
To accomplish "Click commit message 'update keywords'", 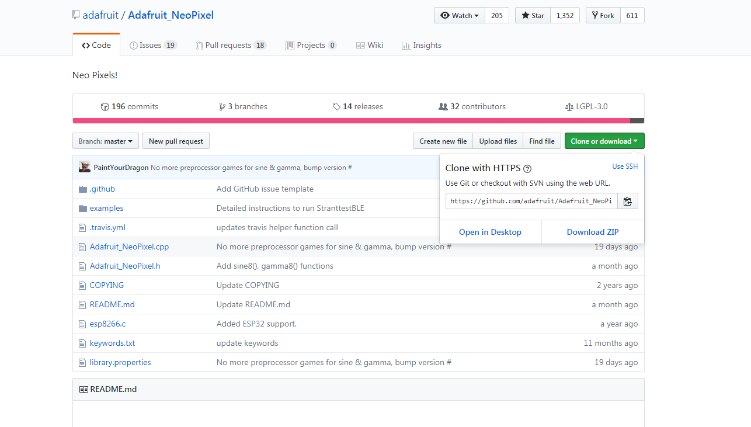I will click(x=247, y=343).
